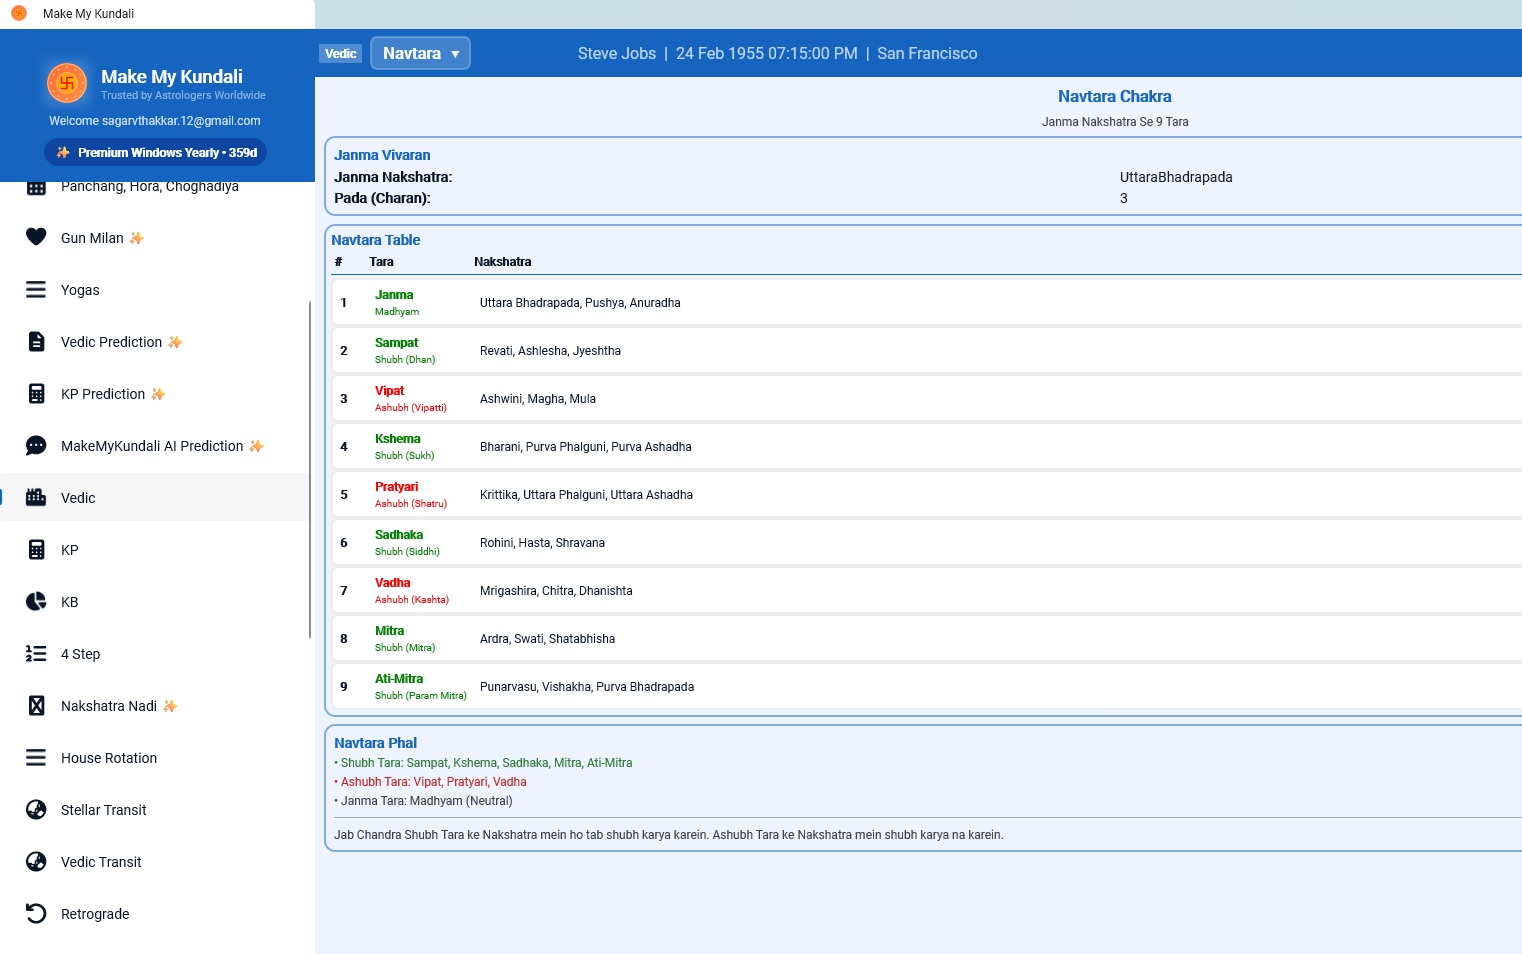Click the Yogas list icon
This screenshot has width=1522, height=954.
36,289
